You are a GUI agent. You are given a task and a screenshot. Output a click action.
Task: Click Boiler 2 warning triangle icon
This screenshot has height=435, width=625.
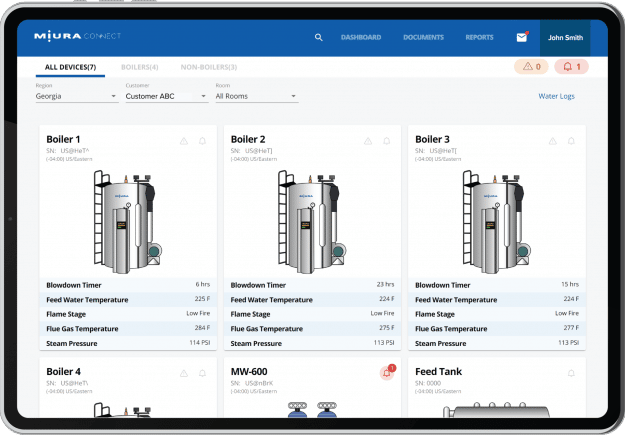368,141
